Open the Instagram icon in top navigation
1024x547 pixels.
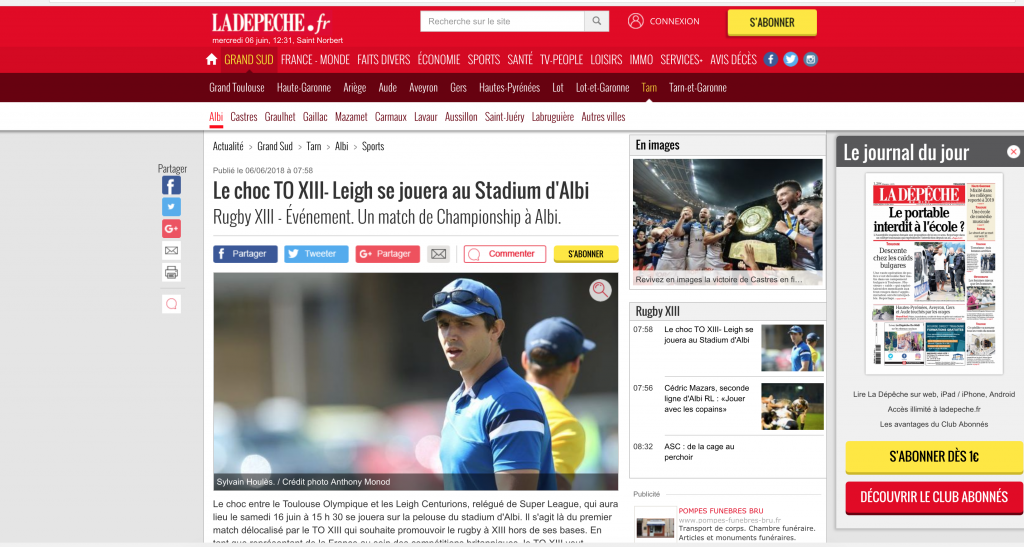click(x=810, y=59)
